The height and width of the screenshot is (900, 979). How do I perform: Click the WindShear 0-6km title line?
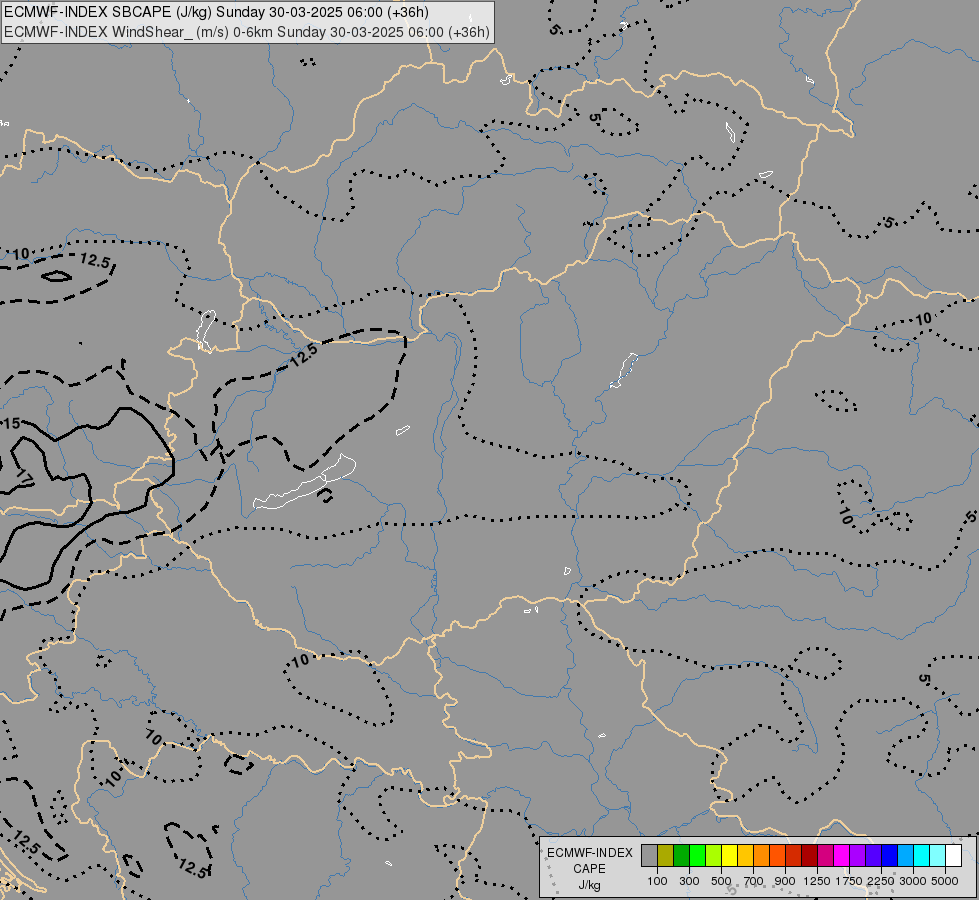click(x=247, y=32)
